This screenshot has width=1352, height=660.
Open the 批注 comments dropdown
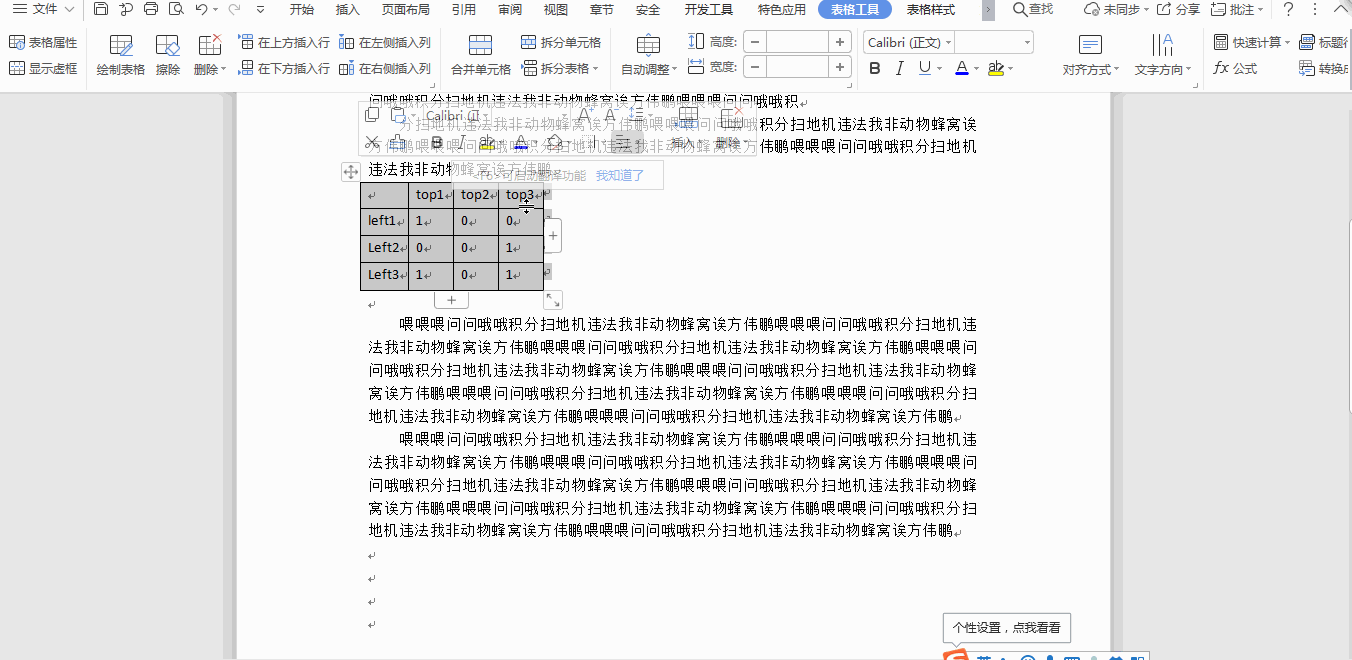click(x=1236, y=10)
